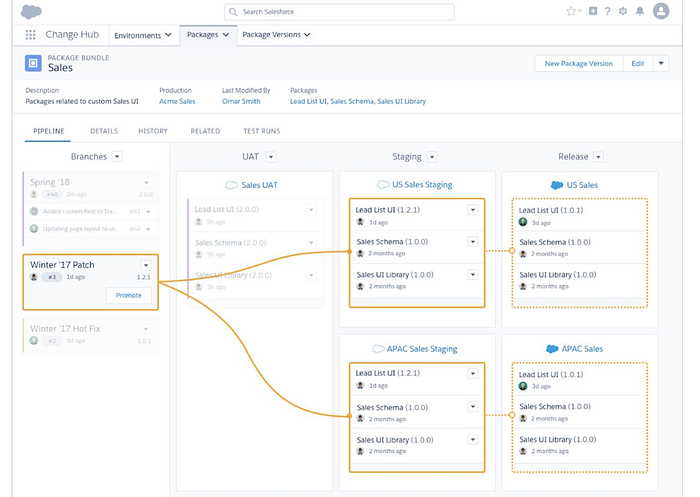Screen dimensions: 700x497
Task: Open the Help question mark icon
Action: [607, 11]
